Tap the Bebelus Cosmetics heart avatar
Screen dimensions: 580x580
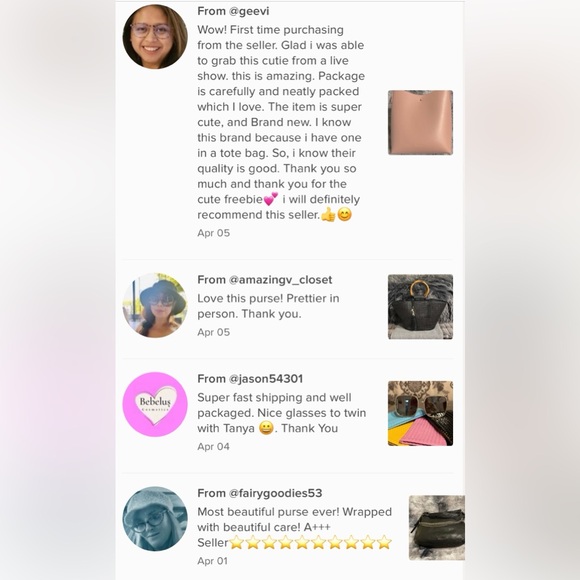point(155,404)
